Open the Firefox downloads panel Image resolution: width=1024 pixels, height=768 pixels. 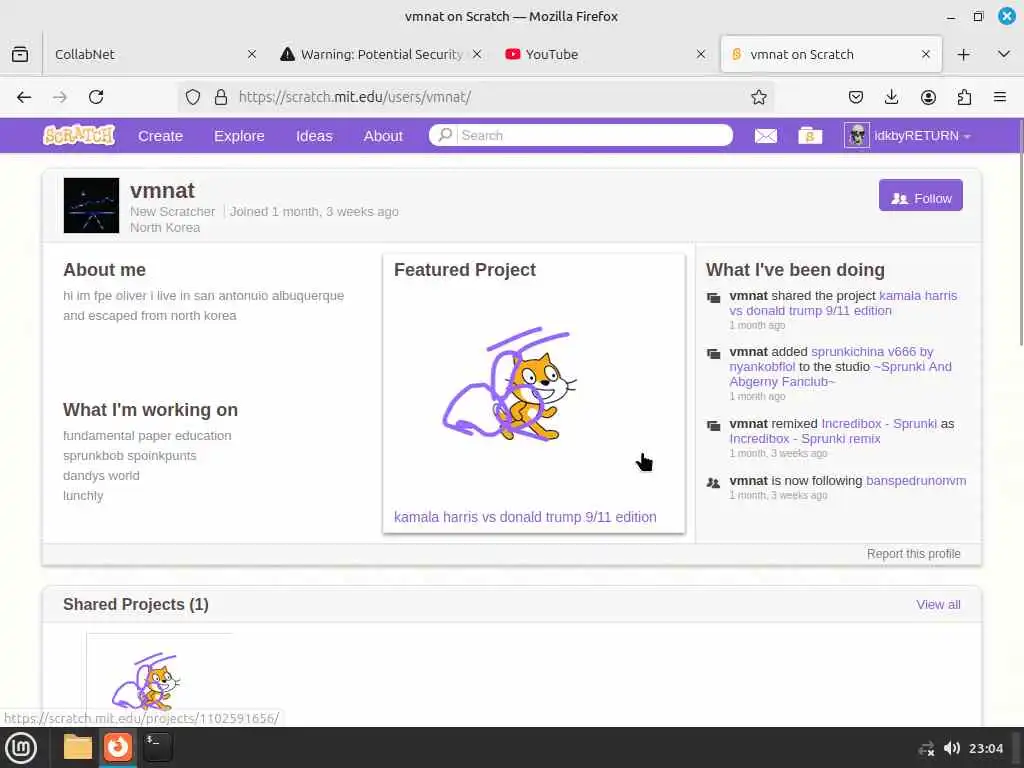(x=891, y=97)
